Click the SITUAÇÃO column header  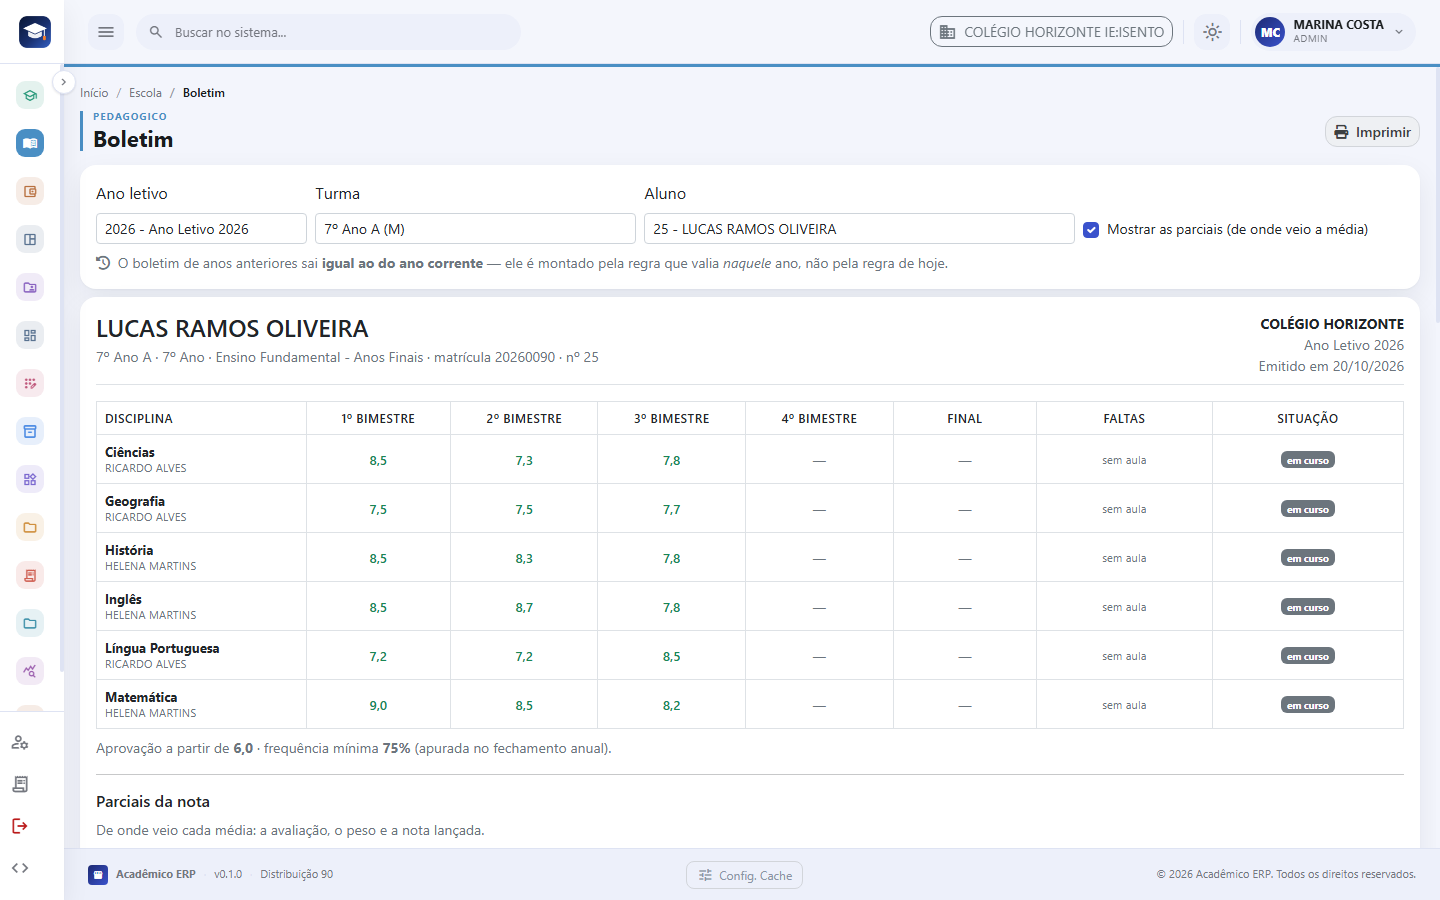coord(1308,419)
